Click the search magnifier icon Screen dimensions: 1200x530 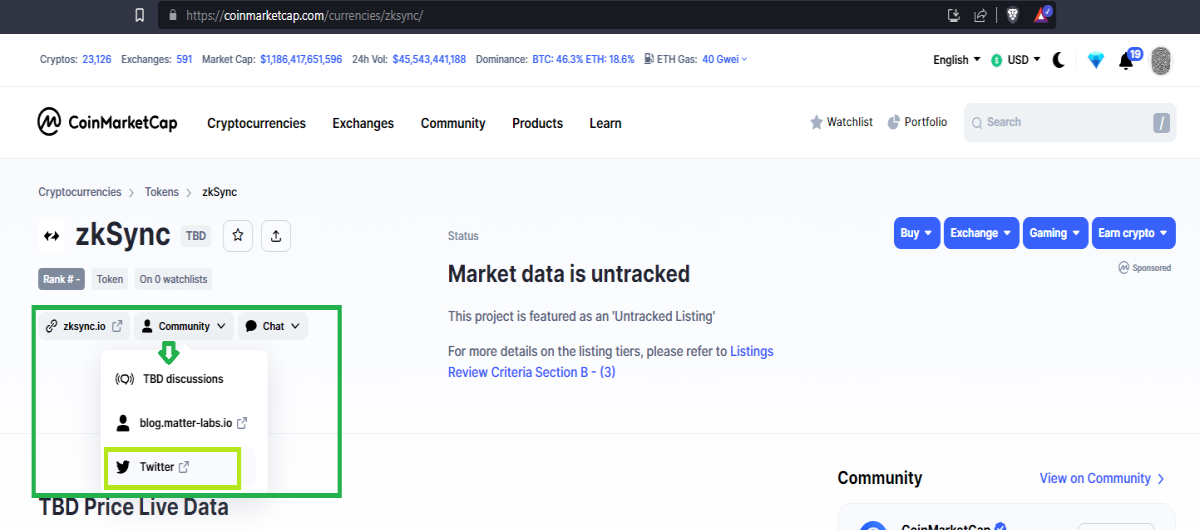(x=977, y=123)
